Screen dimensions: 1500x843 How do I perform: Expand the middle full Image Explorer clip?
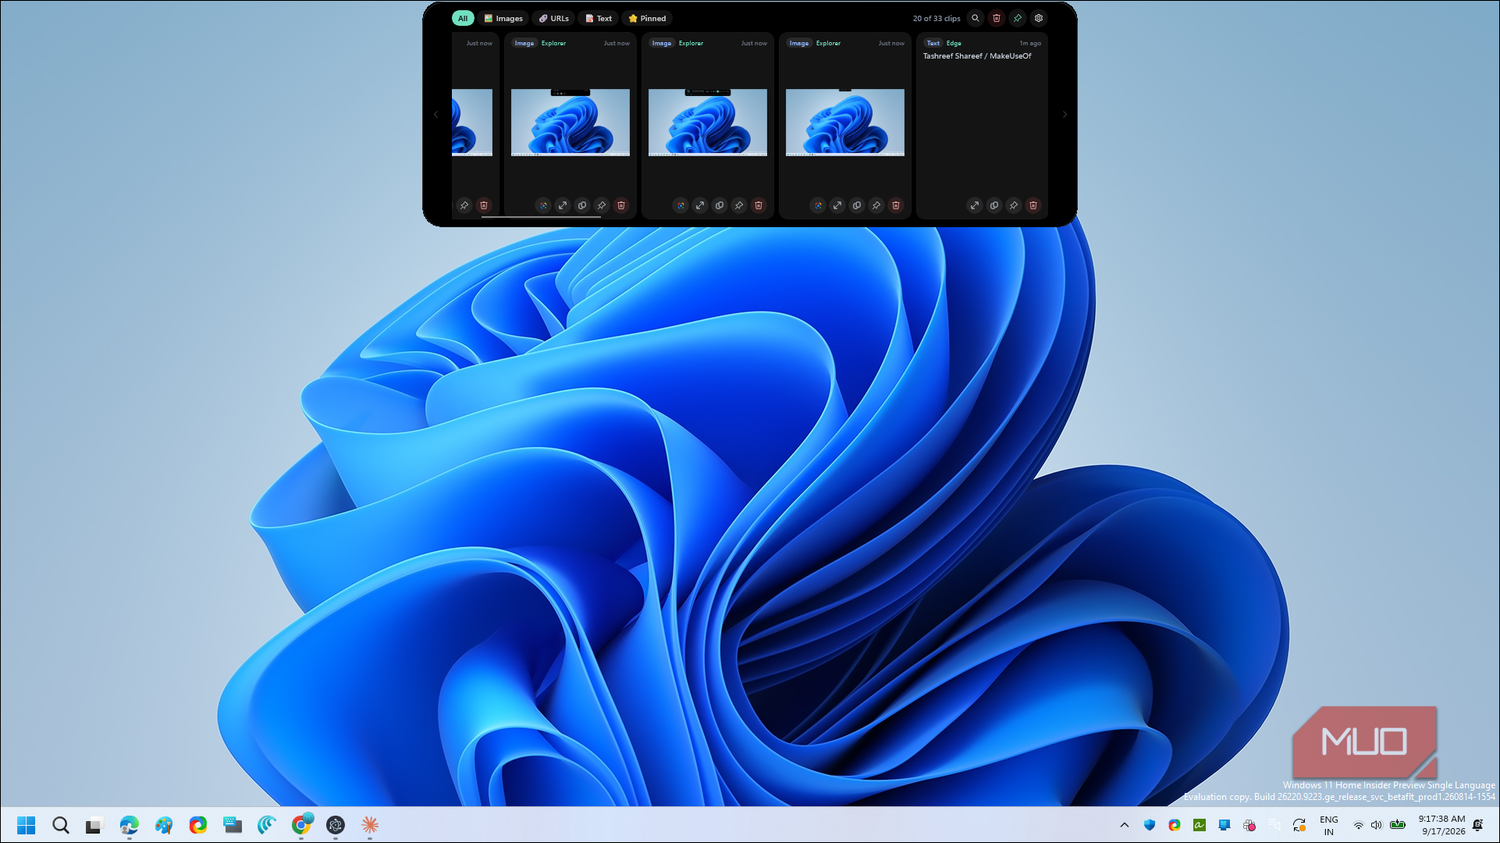pyautogui.click(x=700, y=205)
